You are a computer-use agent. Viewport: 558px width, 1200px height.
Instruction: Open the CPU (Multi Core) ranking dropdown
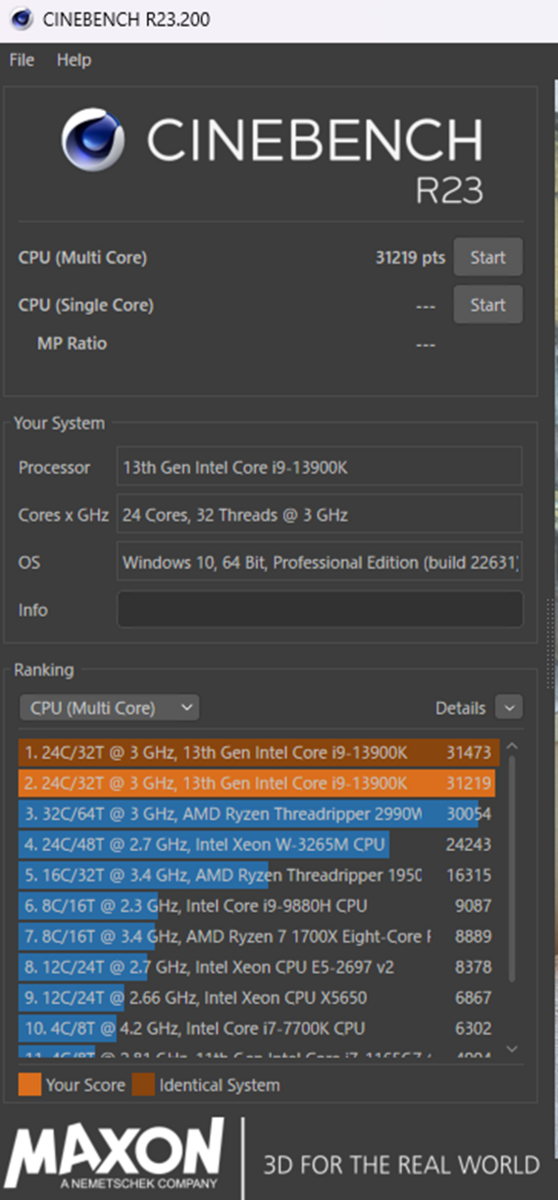pos(109,708)
